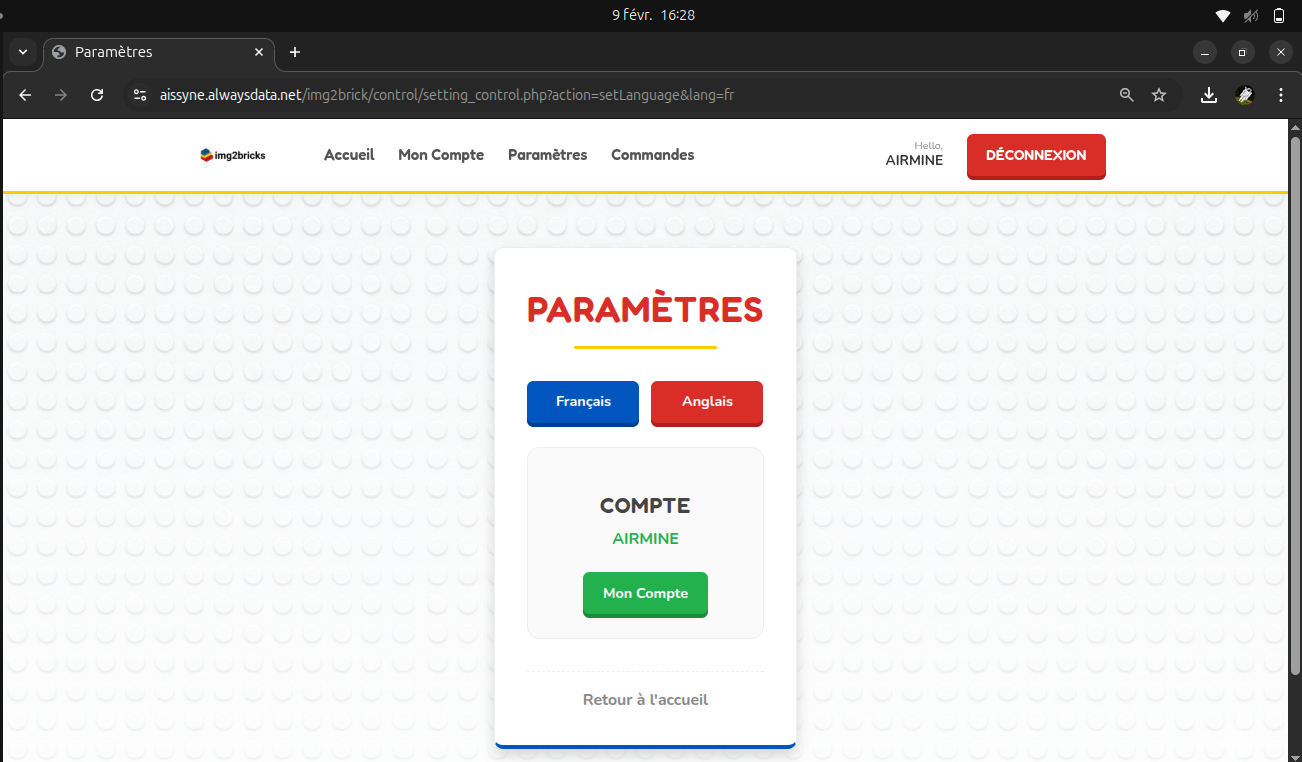Click the green Mon Compte button
The height and width of the screenshot is (762, 1302).
645,594
